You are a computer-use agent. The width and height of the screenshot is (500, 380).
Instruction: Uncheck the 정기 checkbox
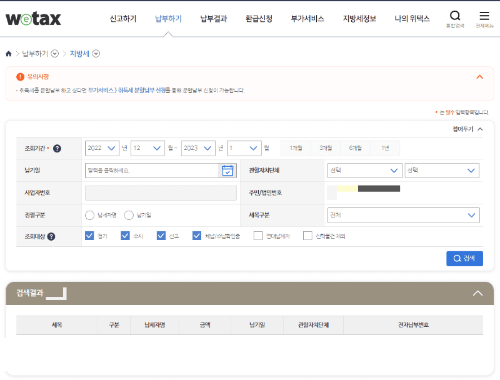tap(89, 236)
